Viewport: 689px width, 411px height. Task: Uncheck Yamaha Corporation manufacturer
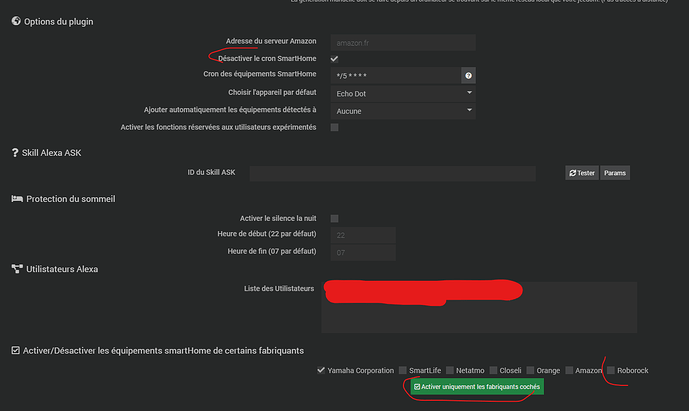tap(321, 370)
